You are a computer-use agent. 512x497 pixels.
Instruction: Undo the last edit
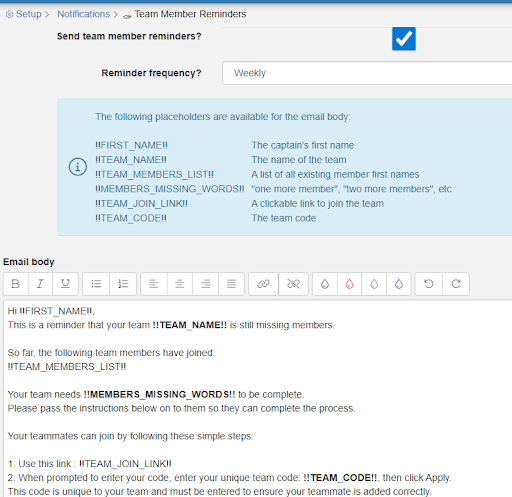pos(429,284)
